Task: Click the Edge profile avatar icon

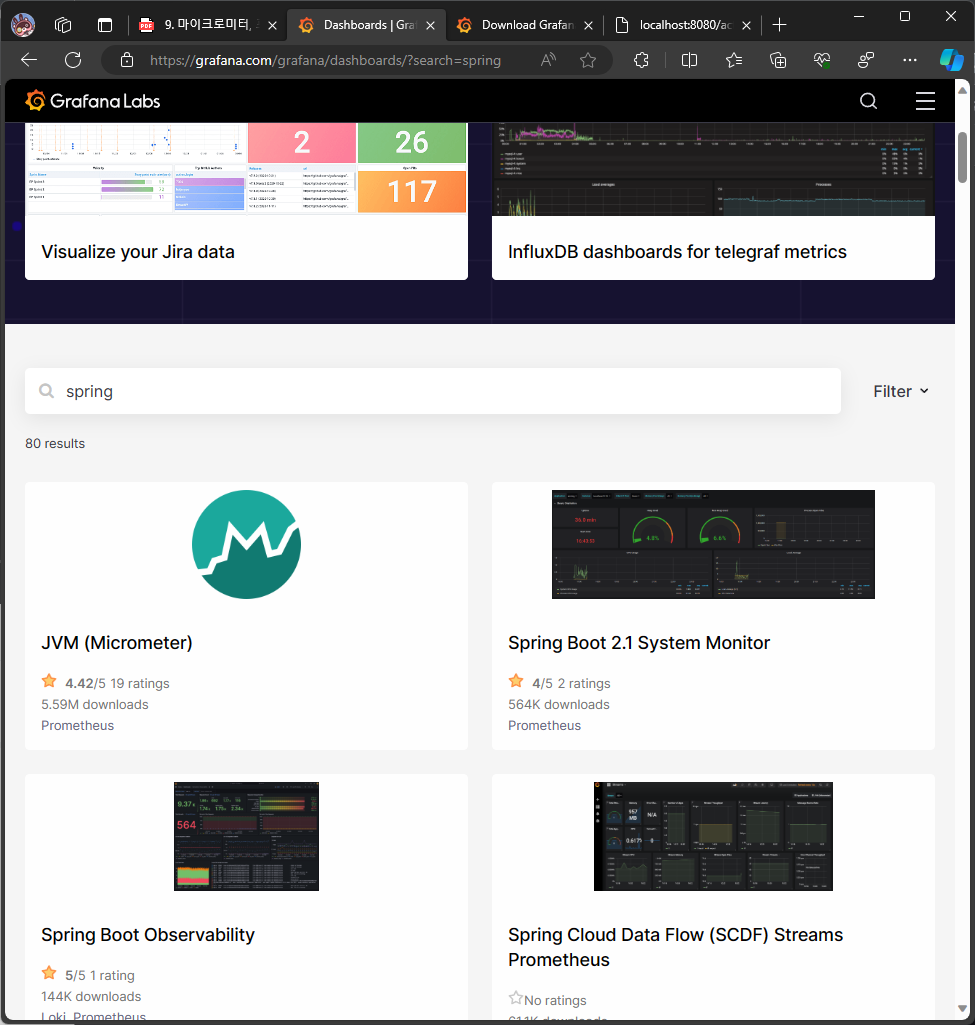Action: (24, 25)
